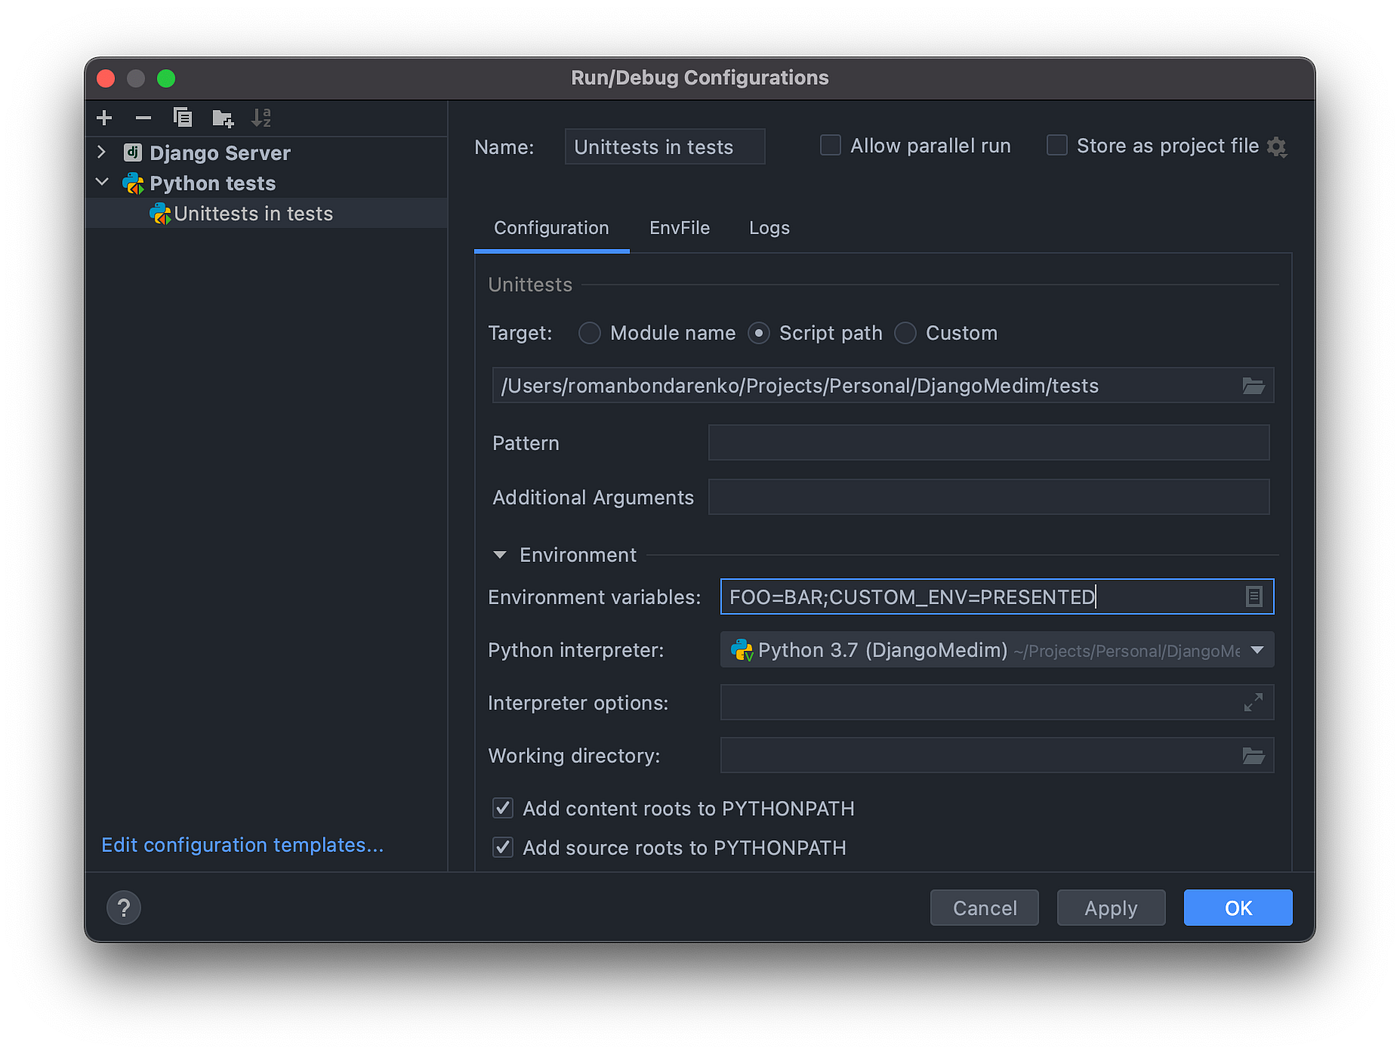The image size is (1400, 1054).
Task: Copy the Unittests configuration
Action: (x=183, y=117)
